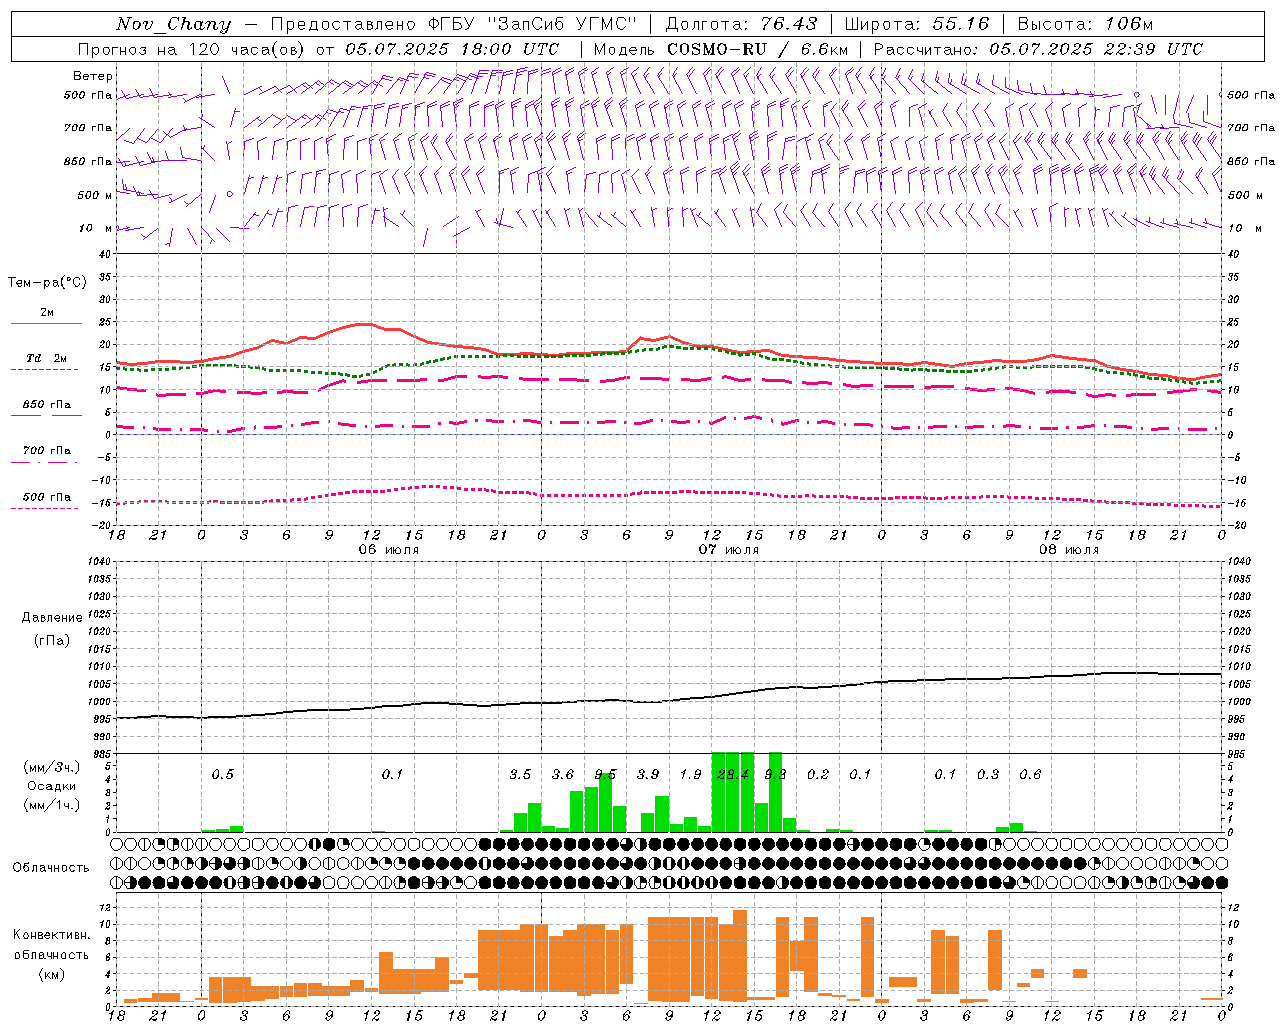Select the Td 2м dew point legend label

47,358
